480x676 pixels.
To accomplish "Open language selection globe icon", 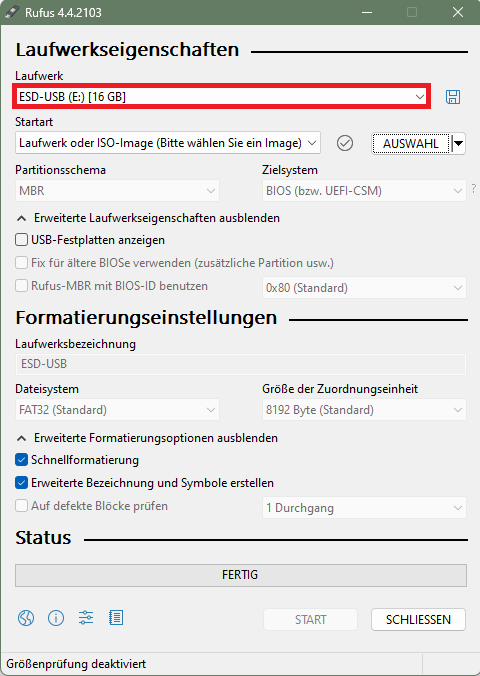I will pos(26,618).
